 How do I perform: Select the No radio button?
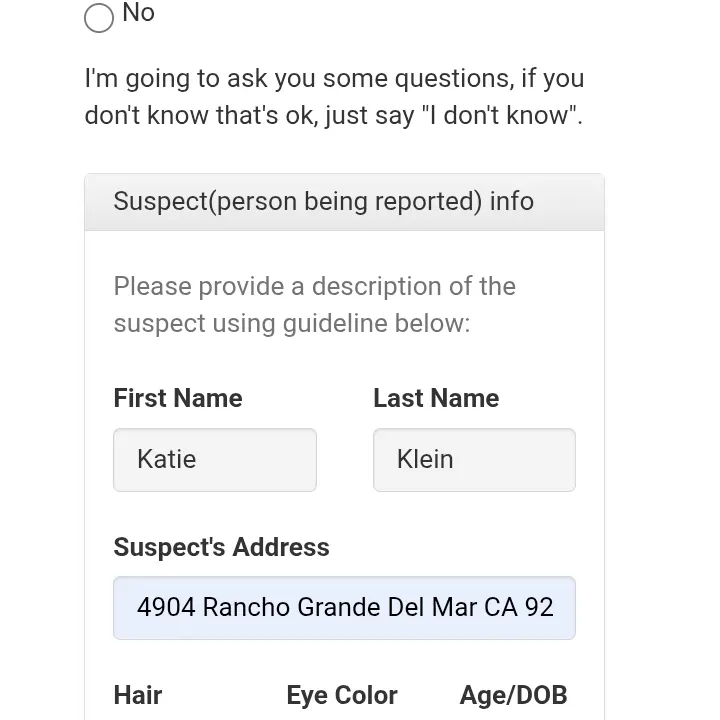(x=99, y=18)
